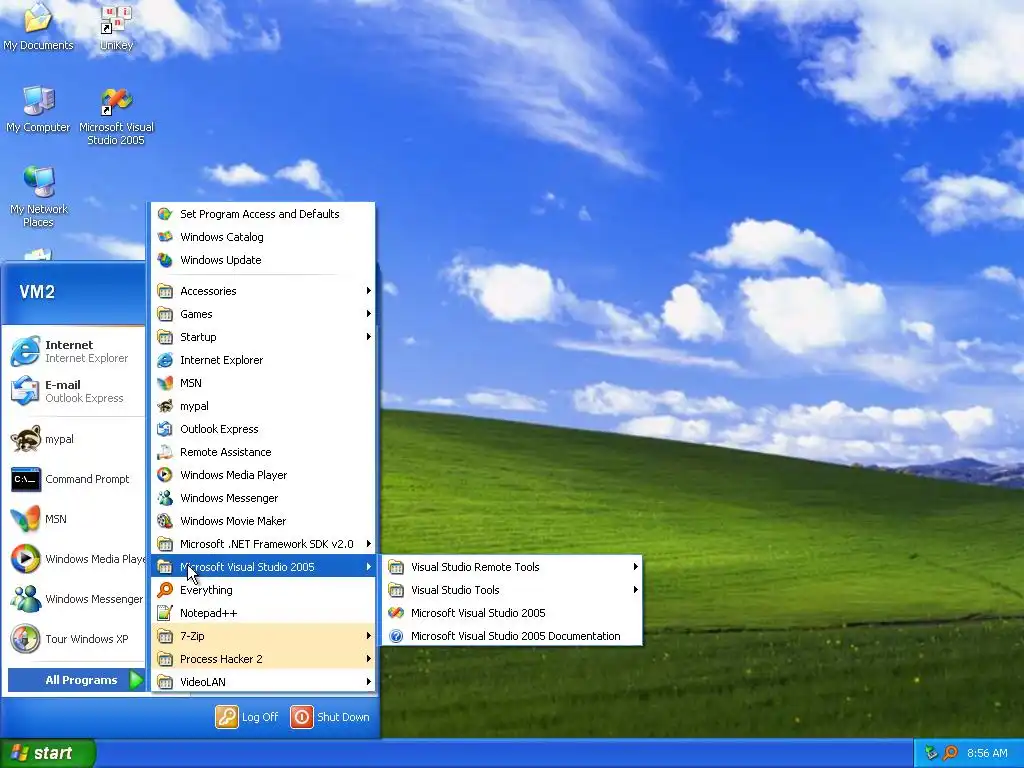1024x768 pixels.
Task: Click the Remote Assistance icon
Action: pos(165,452)
